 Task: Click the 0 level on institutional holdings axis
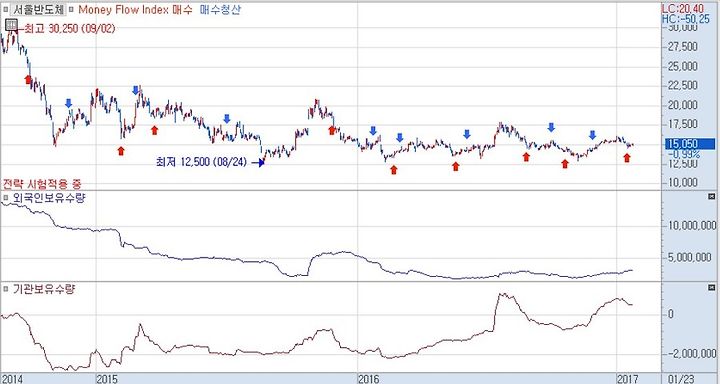pyautogui.click(x=671, y=314)
